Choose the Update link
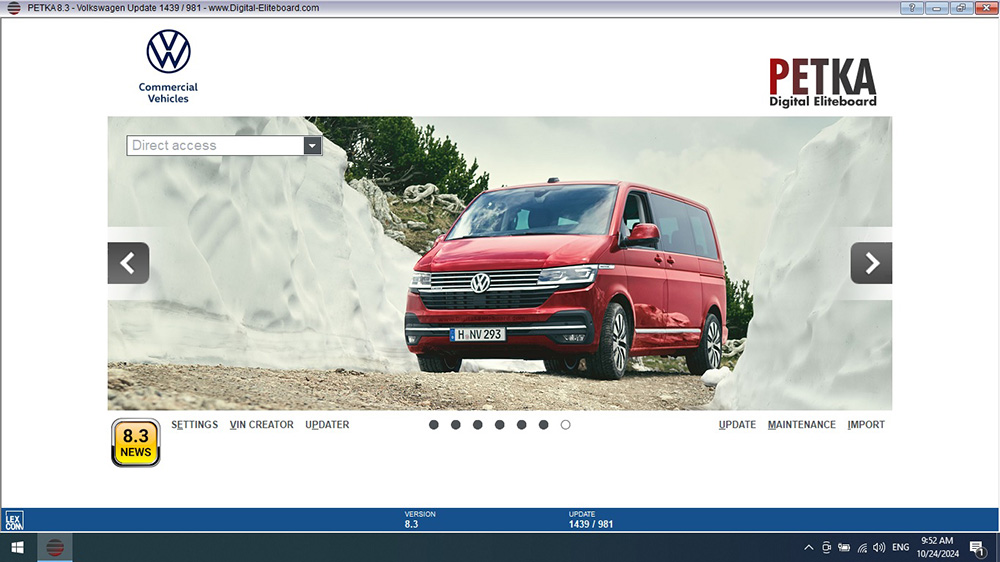1000x562 pixels. [x=737, y=425]
